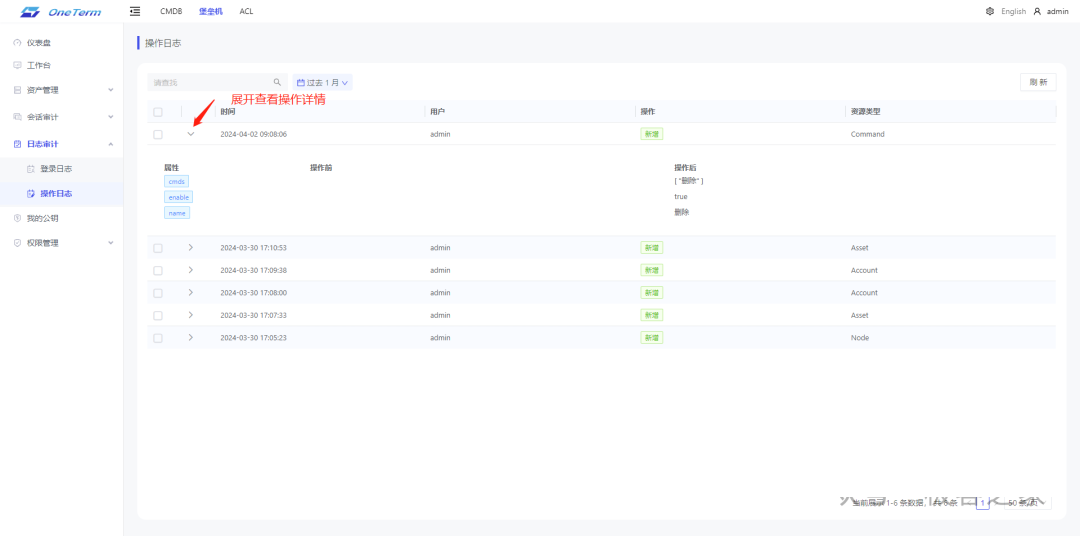Click the 登录日志 calendar icon
Screen dimensions: 1080x536
pyautogui.click(x=30, y=169)
